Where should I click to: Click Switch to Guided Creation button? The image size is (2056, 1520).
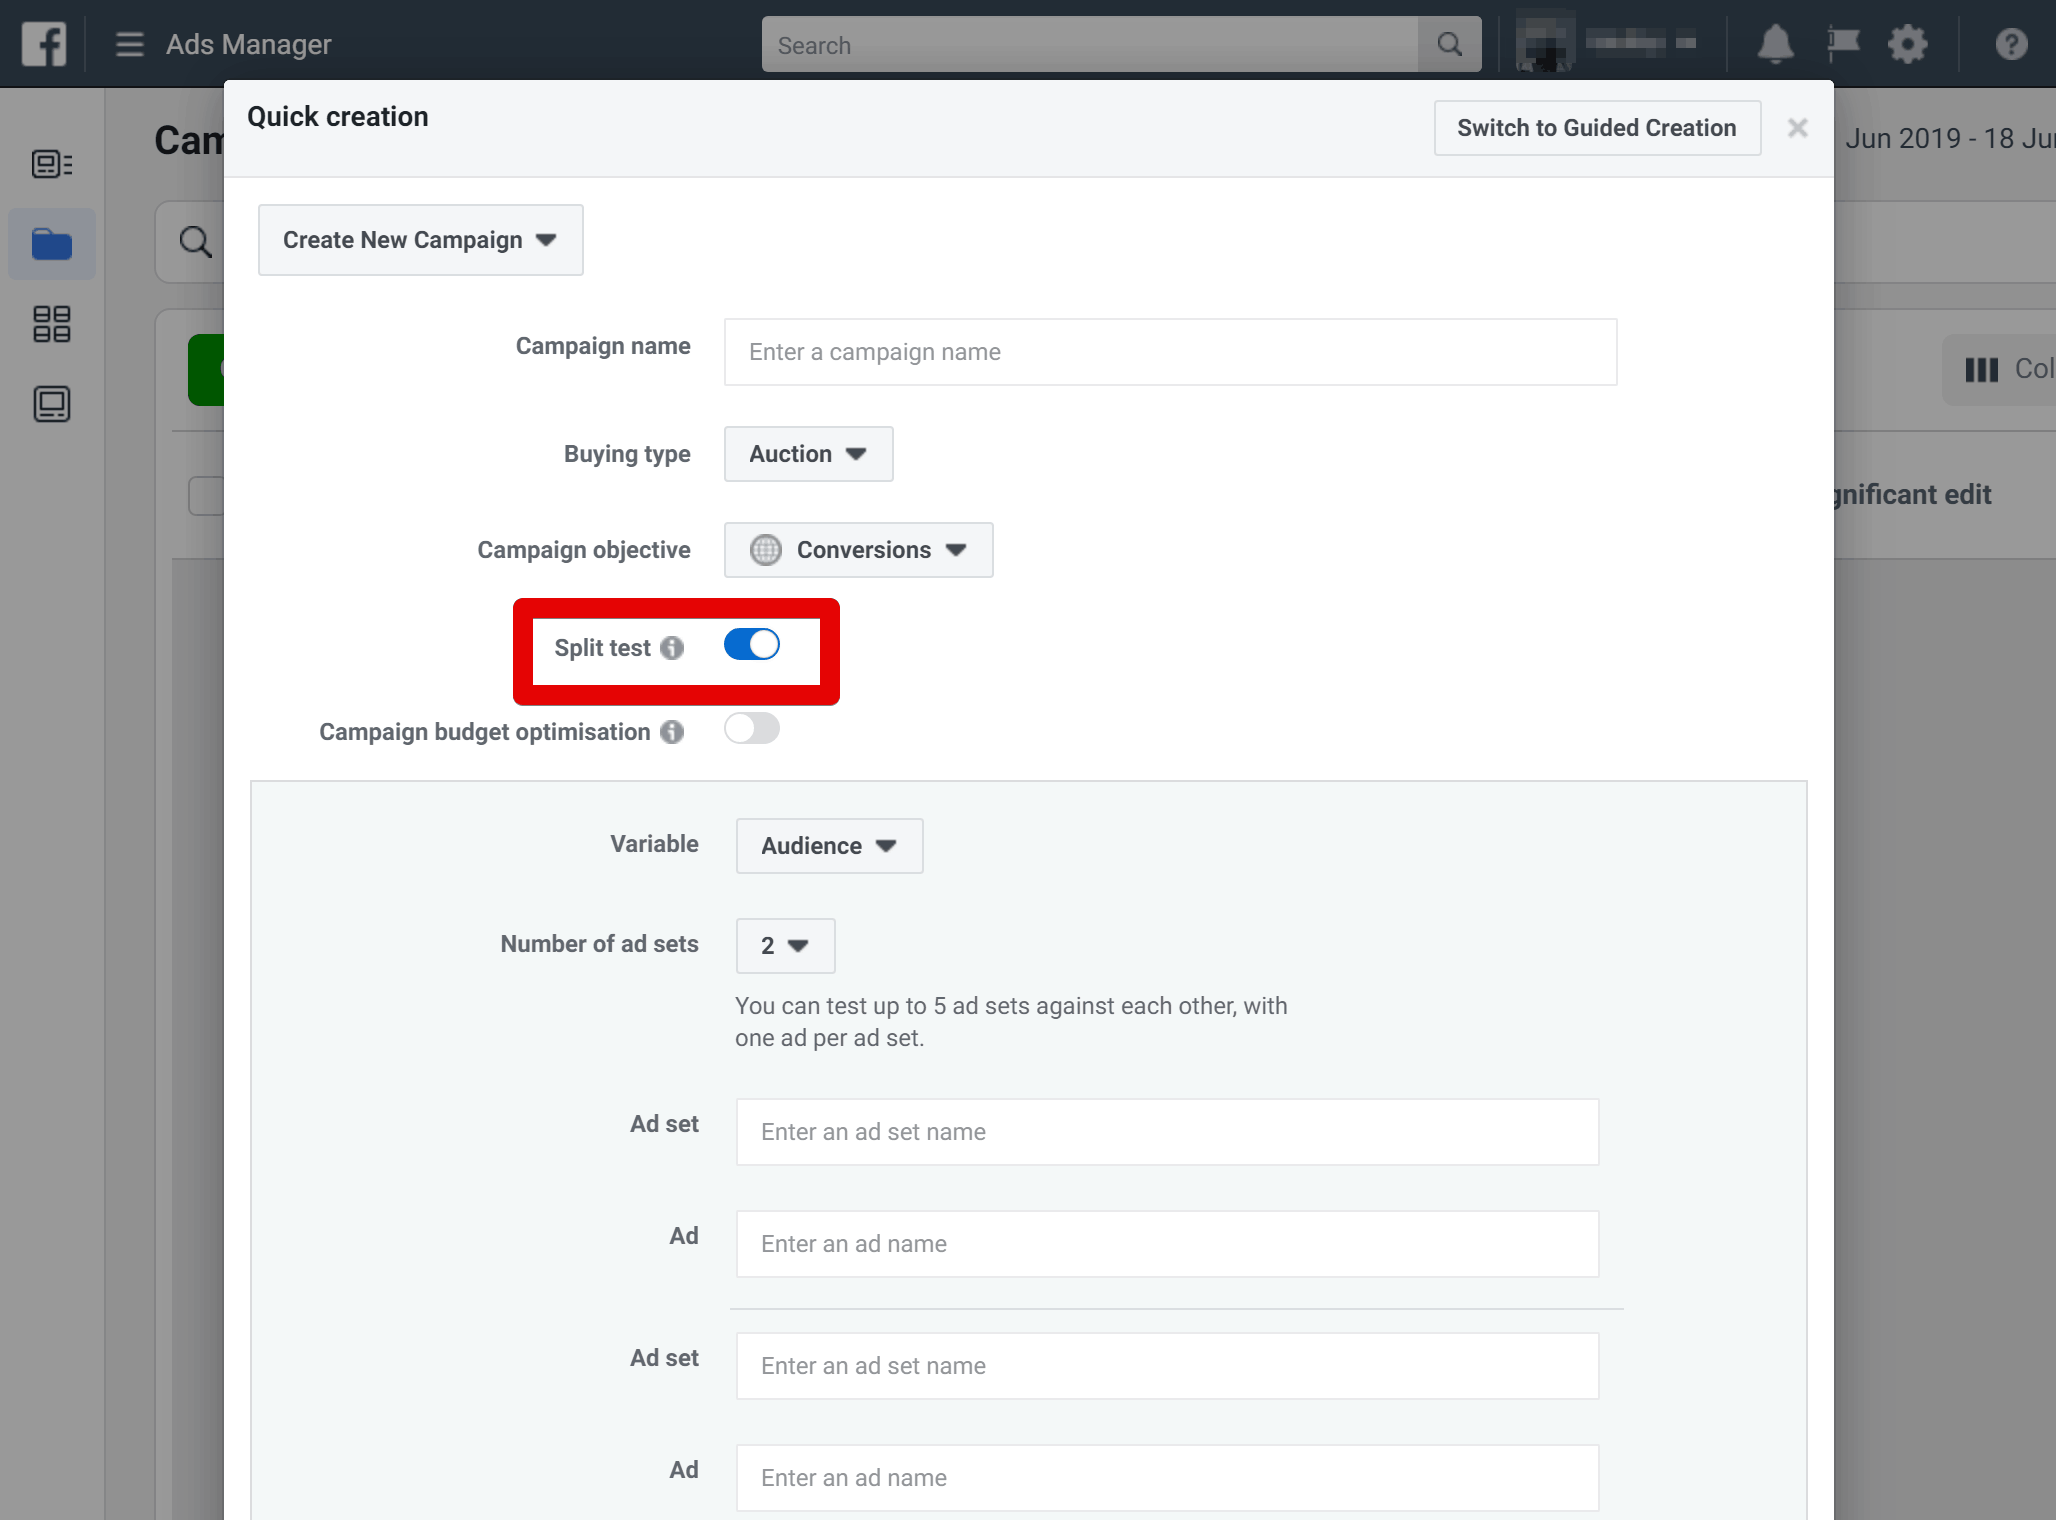click(x=1596, y=128)
